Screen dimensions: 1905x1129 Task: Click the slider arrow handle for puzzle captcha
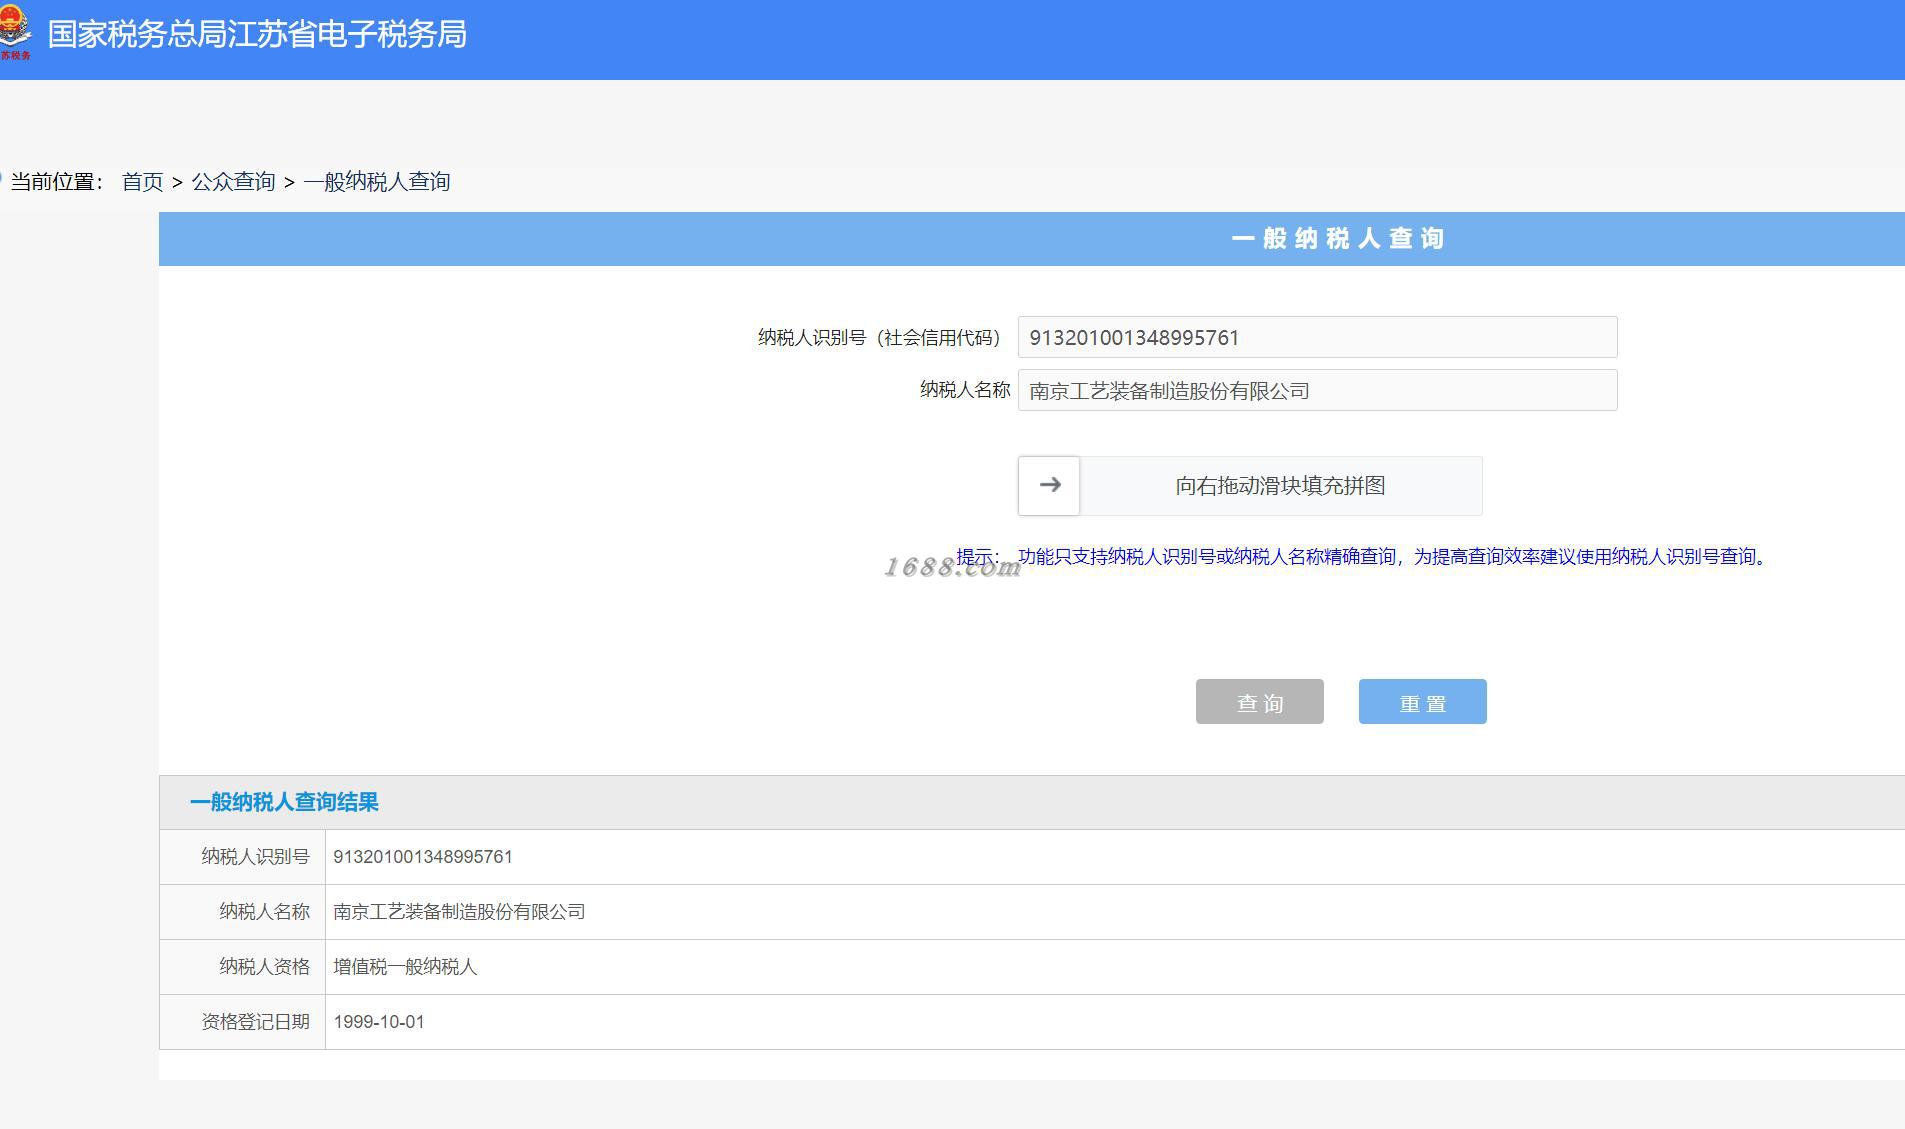(x=1049, y=486)
